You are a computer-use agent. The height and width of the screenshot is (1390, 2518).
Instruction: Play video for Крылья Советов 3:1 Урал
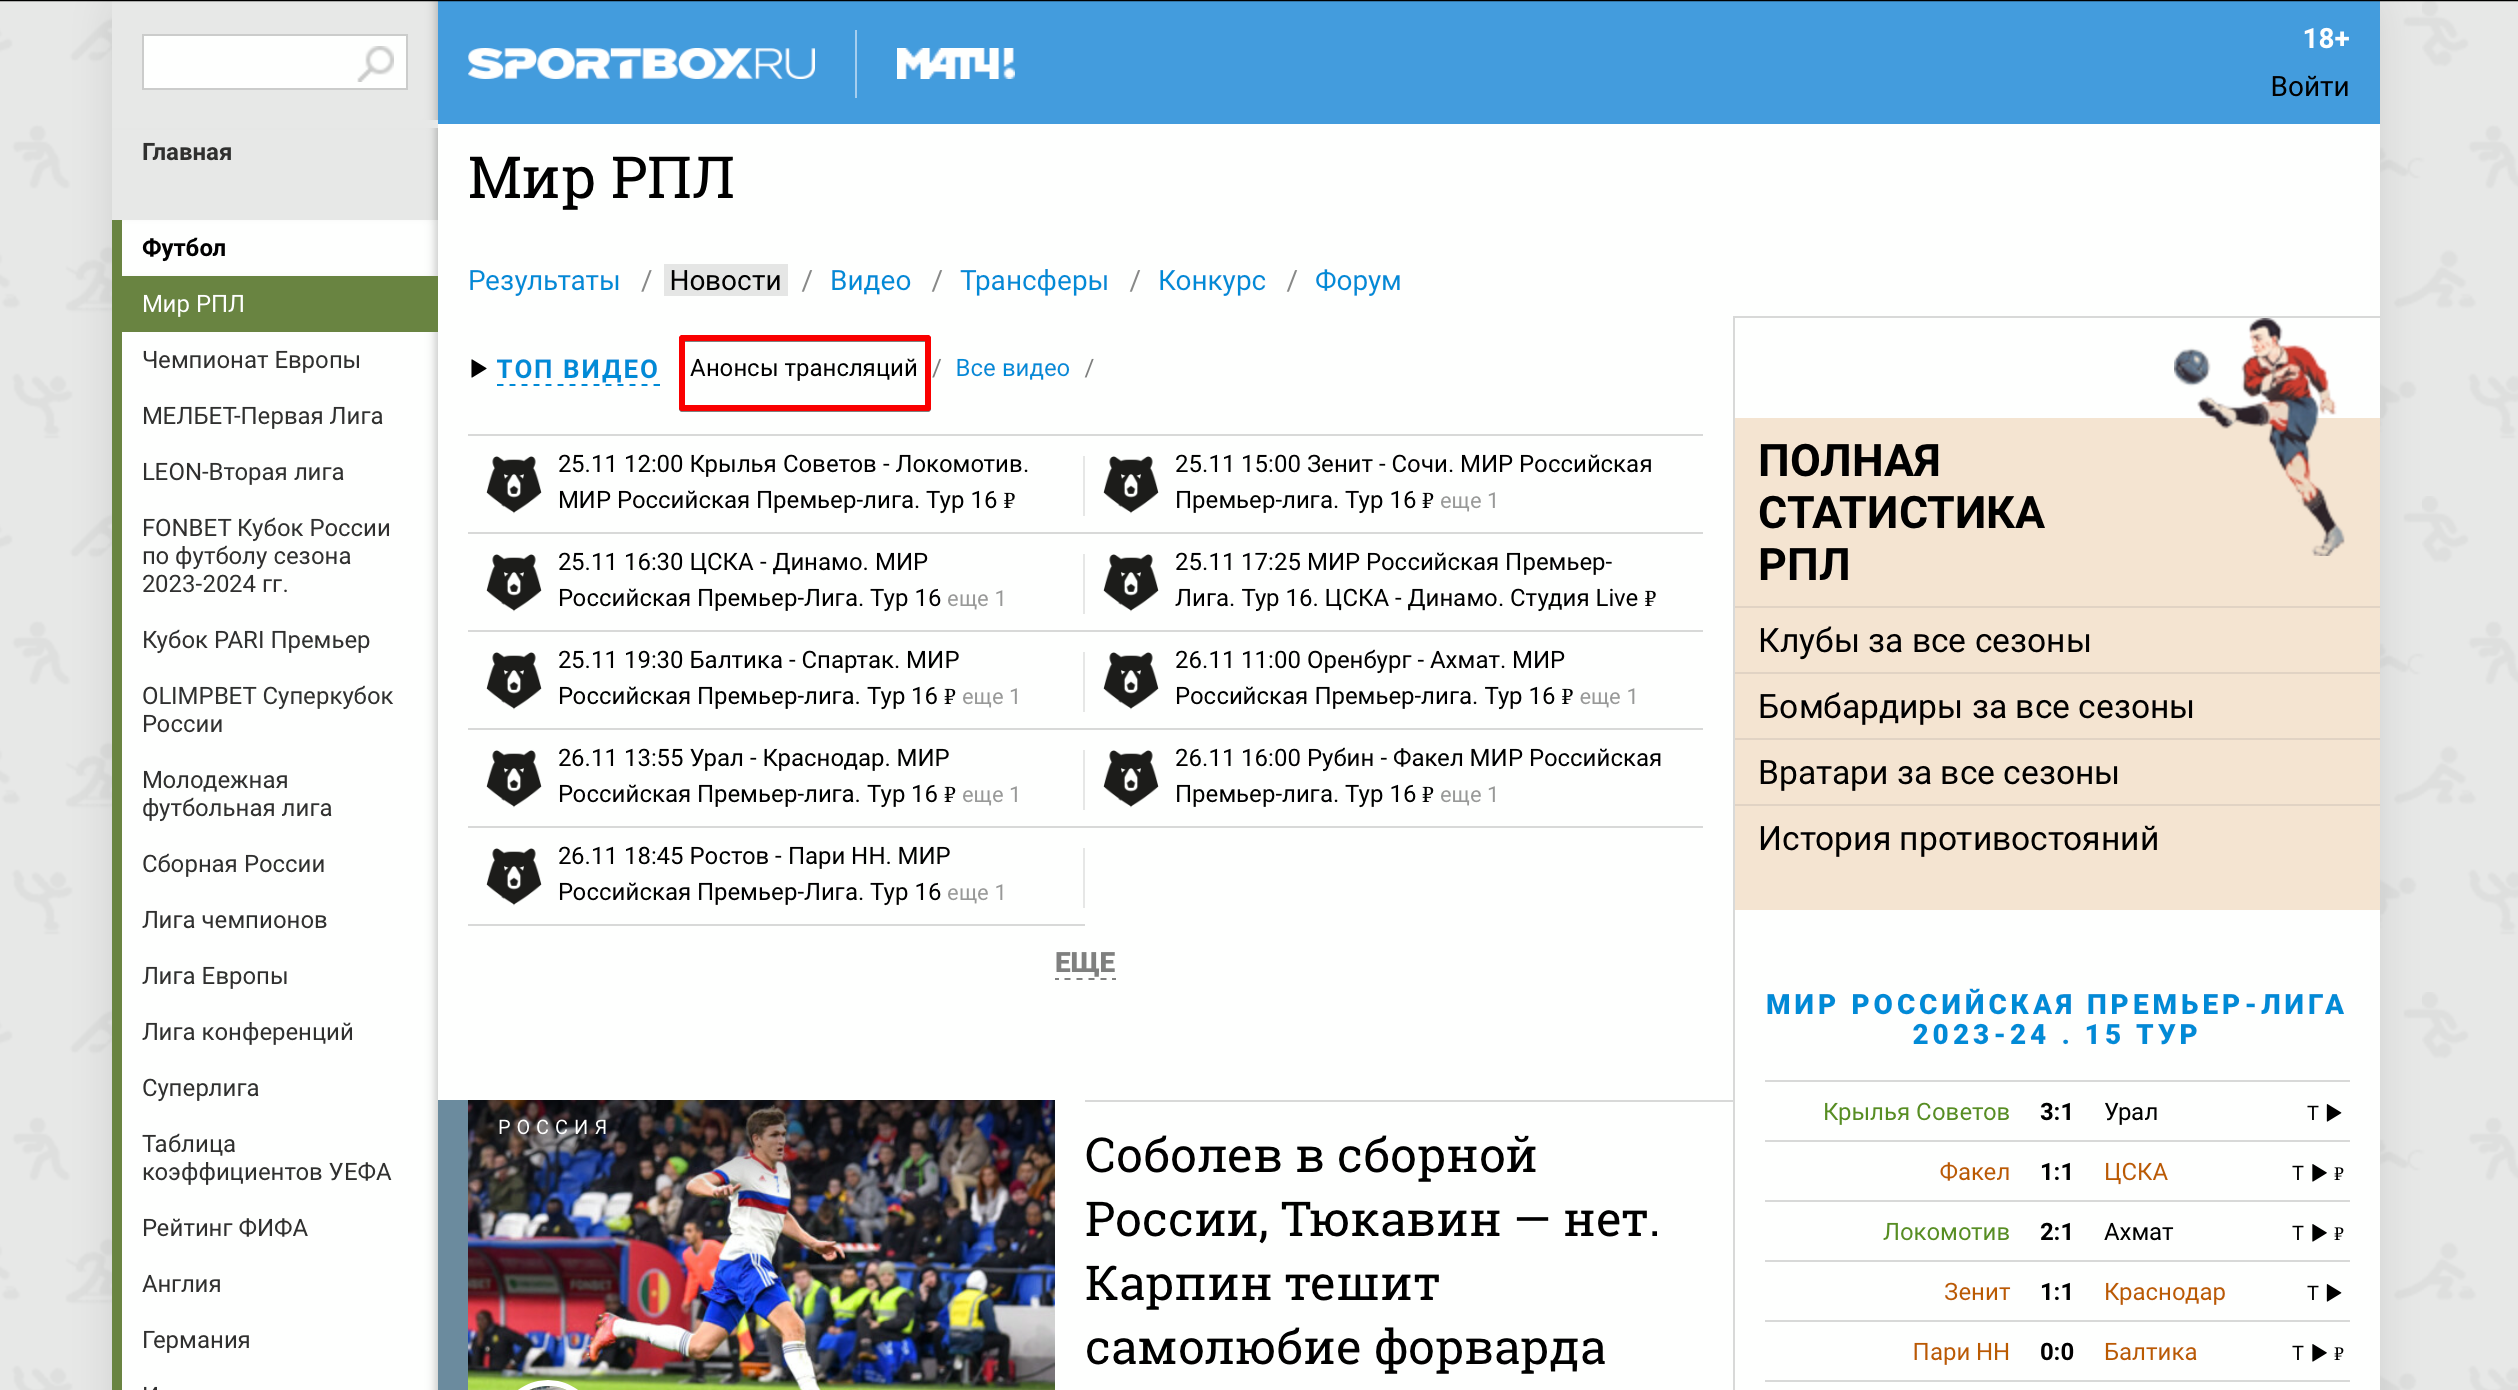tap(2334, 1113)
